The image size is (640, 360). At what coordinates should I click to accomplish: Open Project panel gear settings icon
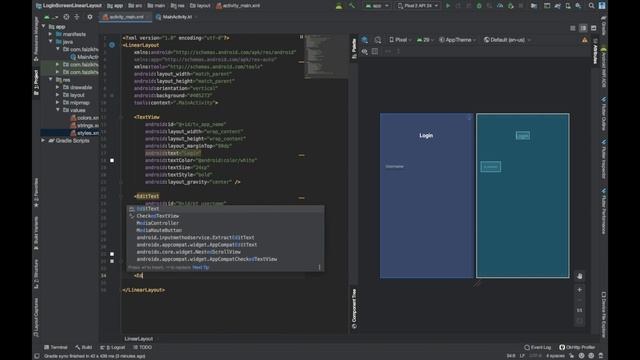click(90, 17)
